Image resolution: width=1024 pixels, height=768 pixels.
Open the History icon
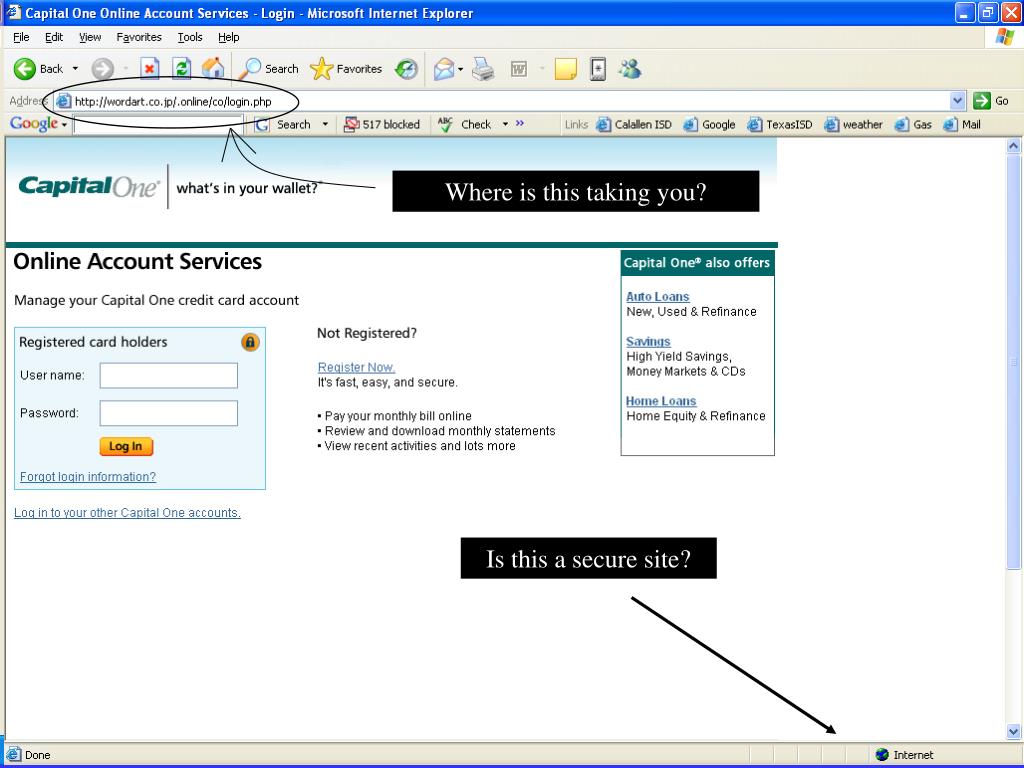pyautogui.click(x=406, y=69)
